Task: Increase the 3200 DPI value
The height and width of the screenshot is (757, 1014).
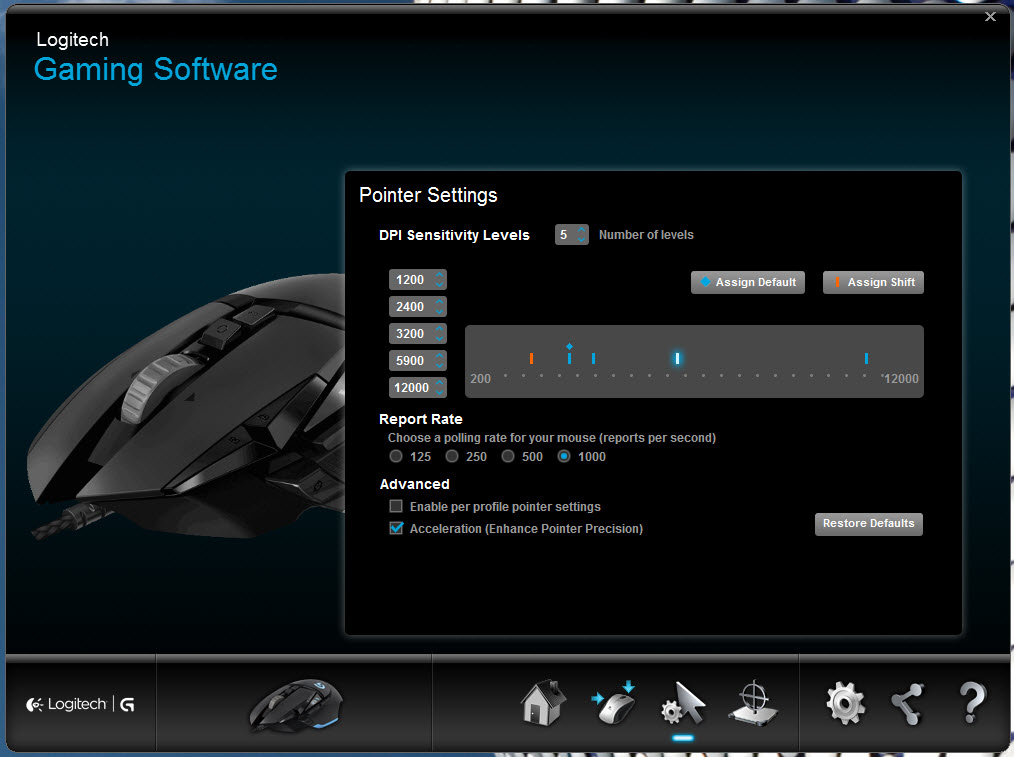Action: pos(440,329)
